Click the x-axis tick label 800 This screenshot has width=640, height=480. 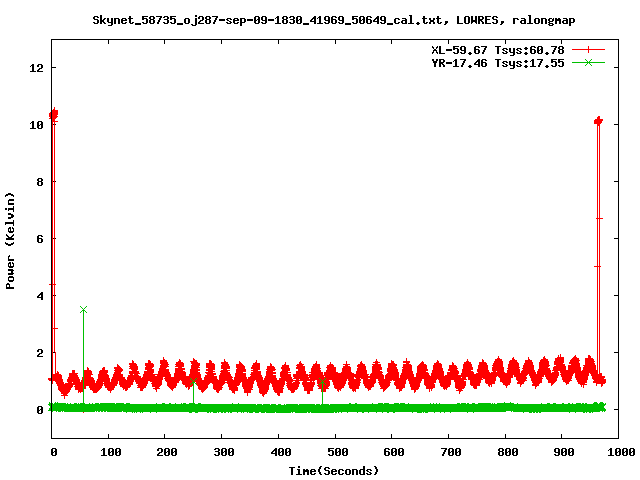tap(507, 452)
